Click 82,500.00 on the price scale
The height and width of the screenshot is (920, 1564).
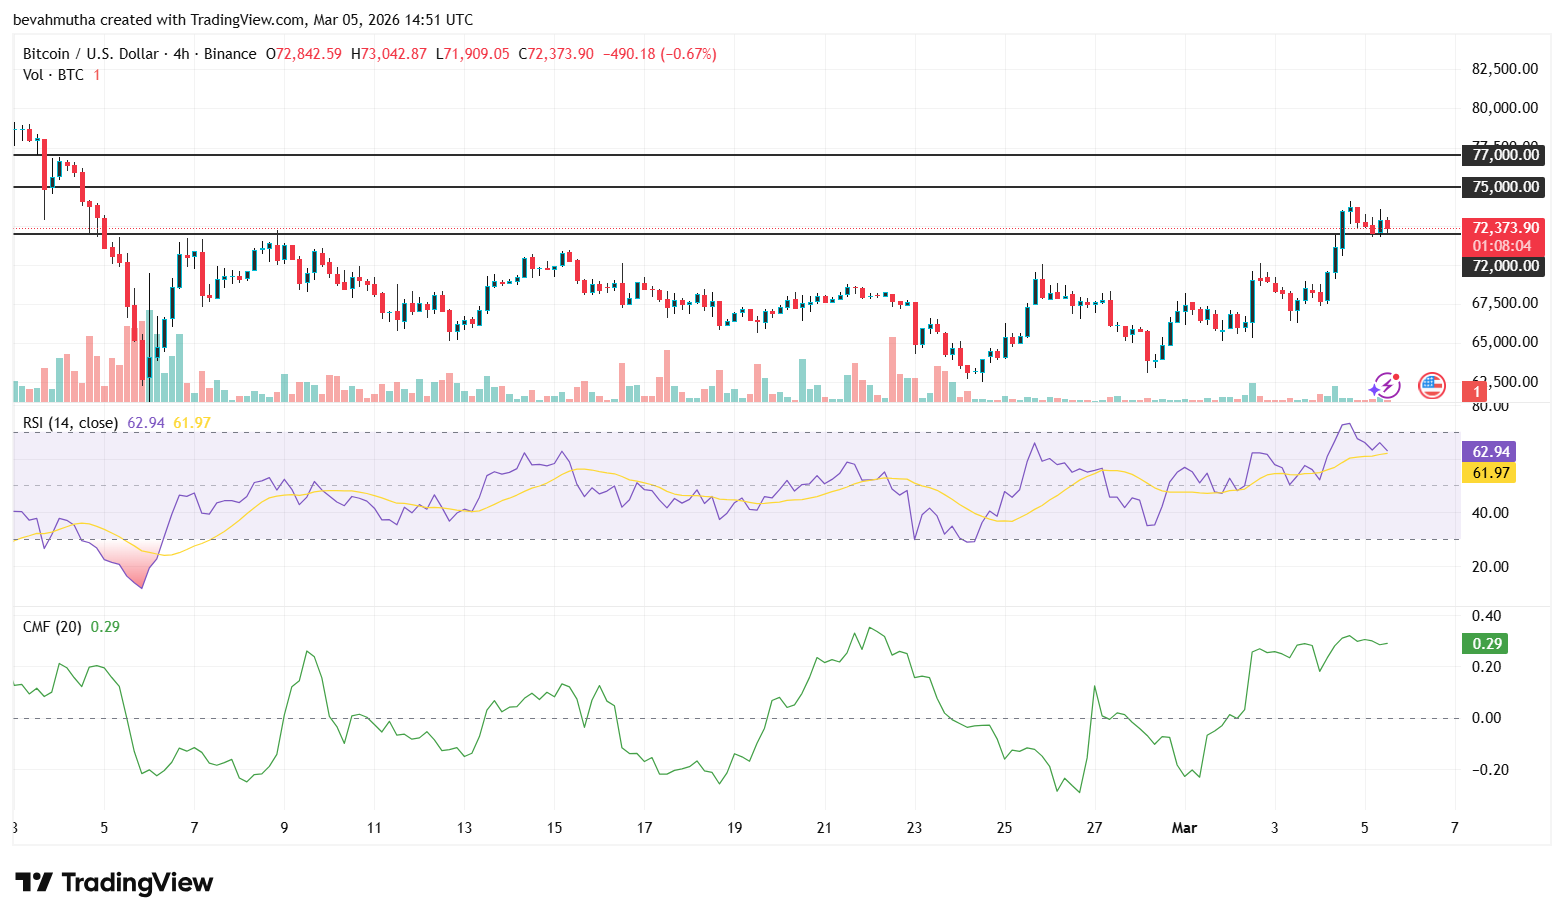click(x=1507, y=69)
